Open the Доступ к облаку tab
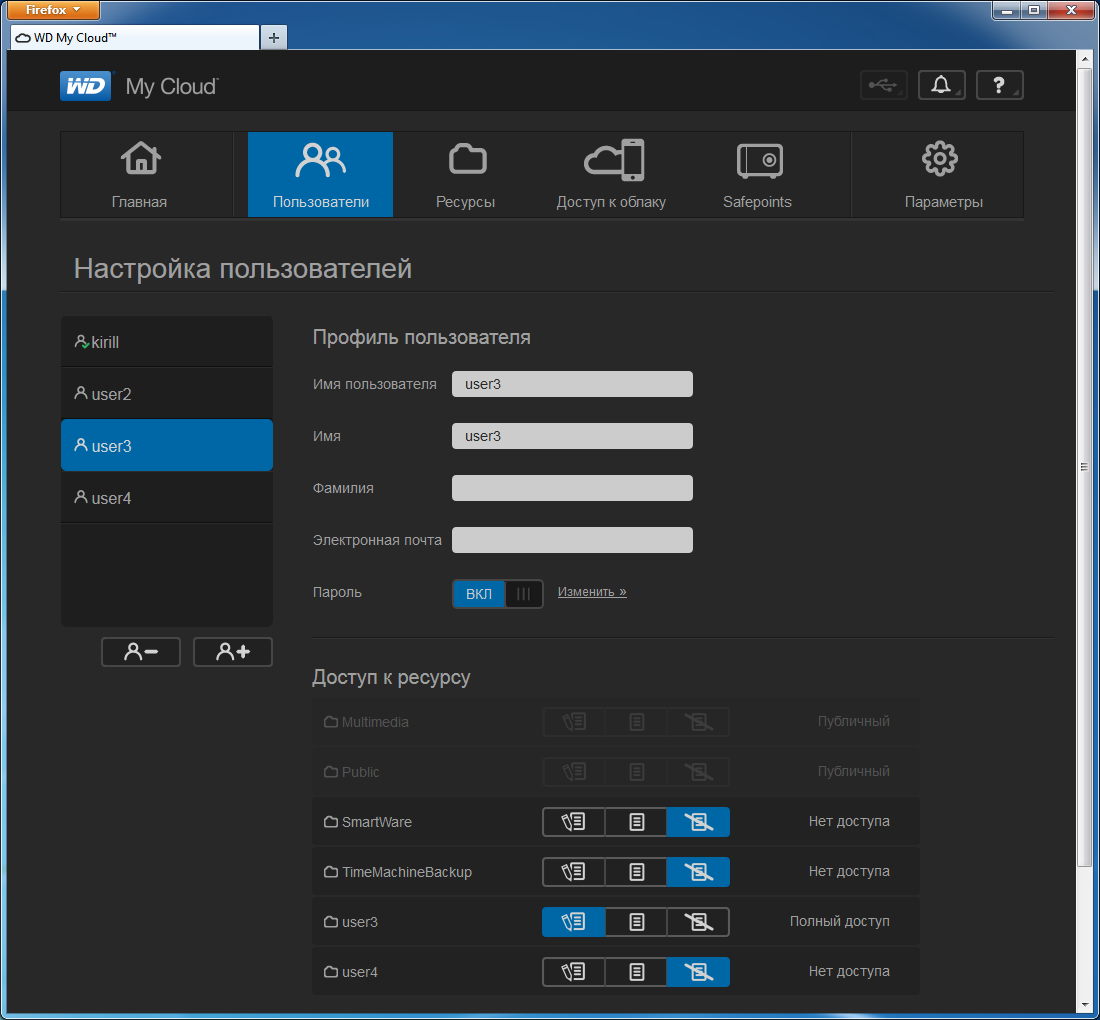1100x1020 pixels. (x=611, y=174)
